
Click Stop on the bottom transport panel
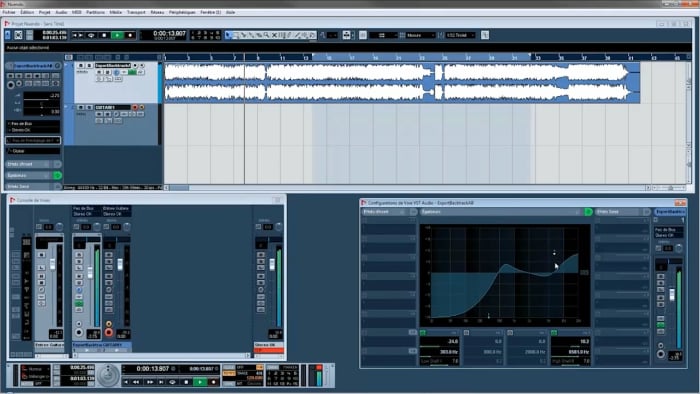point(186,382)
